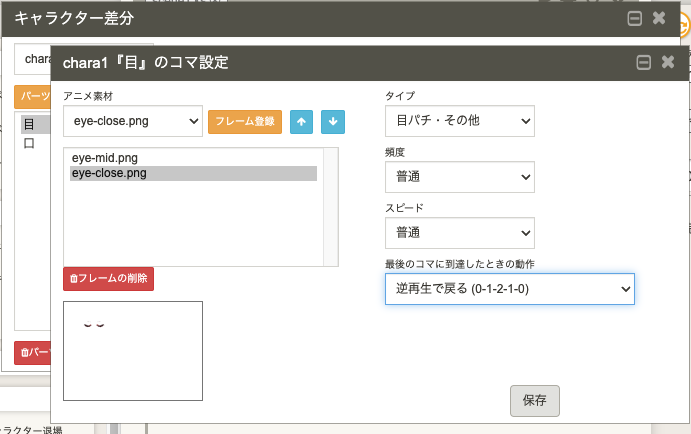This screenshot has width=691, height=434.
Task: Close the chara1『目』のコマ設定 dialog
Action: (667, 63)
